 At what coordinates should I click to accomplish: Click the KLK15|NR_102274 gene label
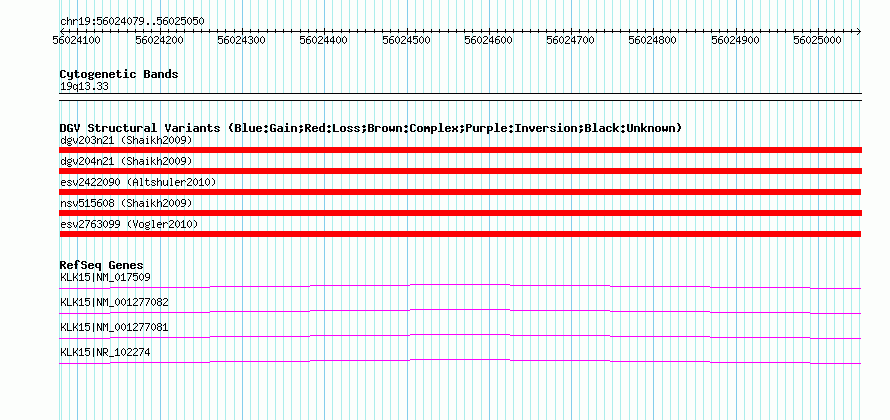(x=106, y=352)
